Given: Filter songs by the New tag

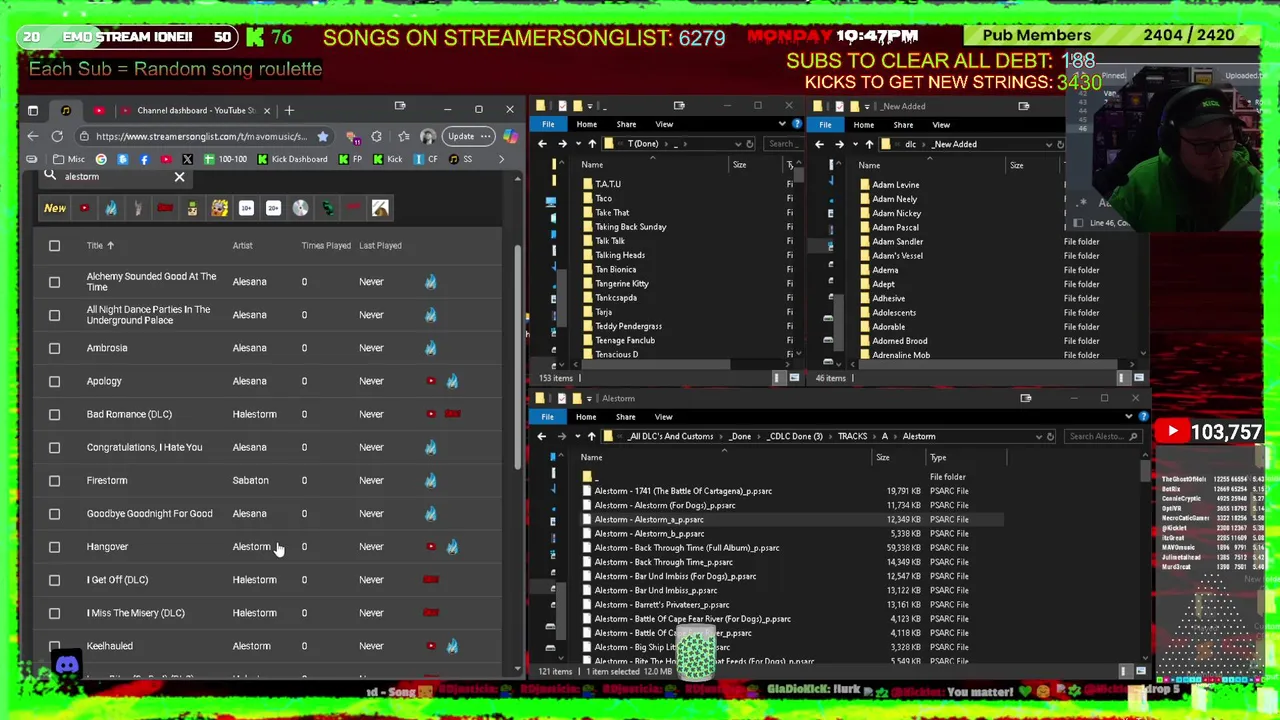Looking at the screenshot, I should pyautogui.click(x=55, y=208).
